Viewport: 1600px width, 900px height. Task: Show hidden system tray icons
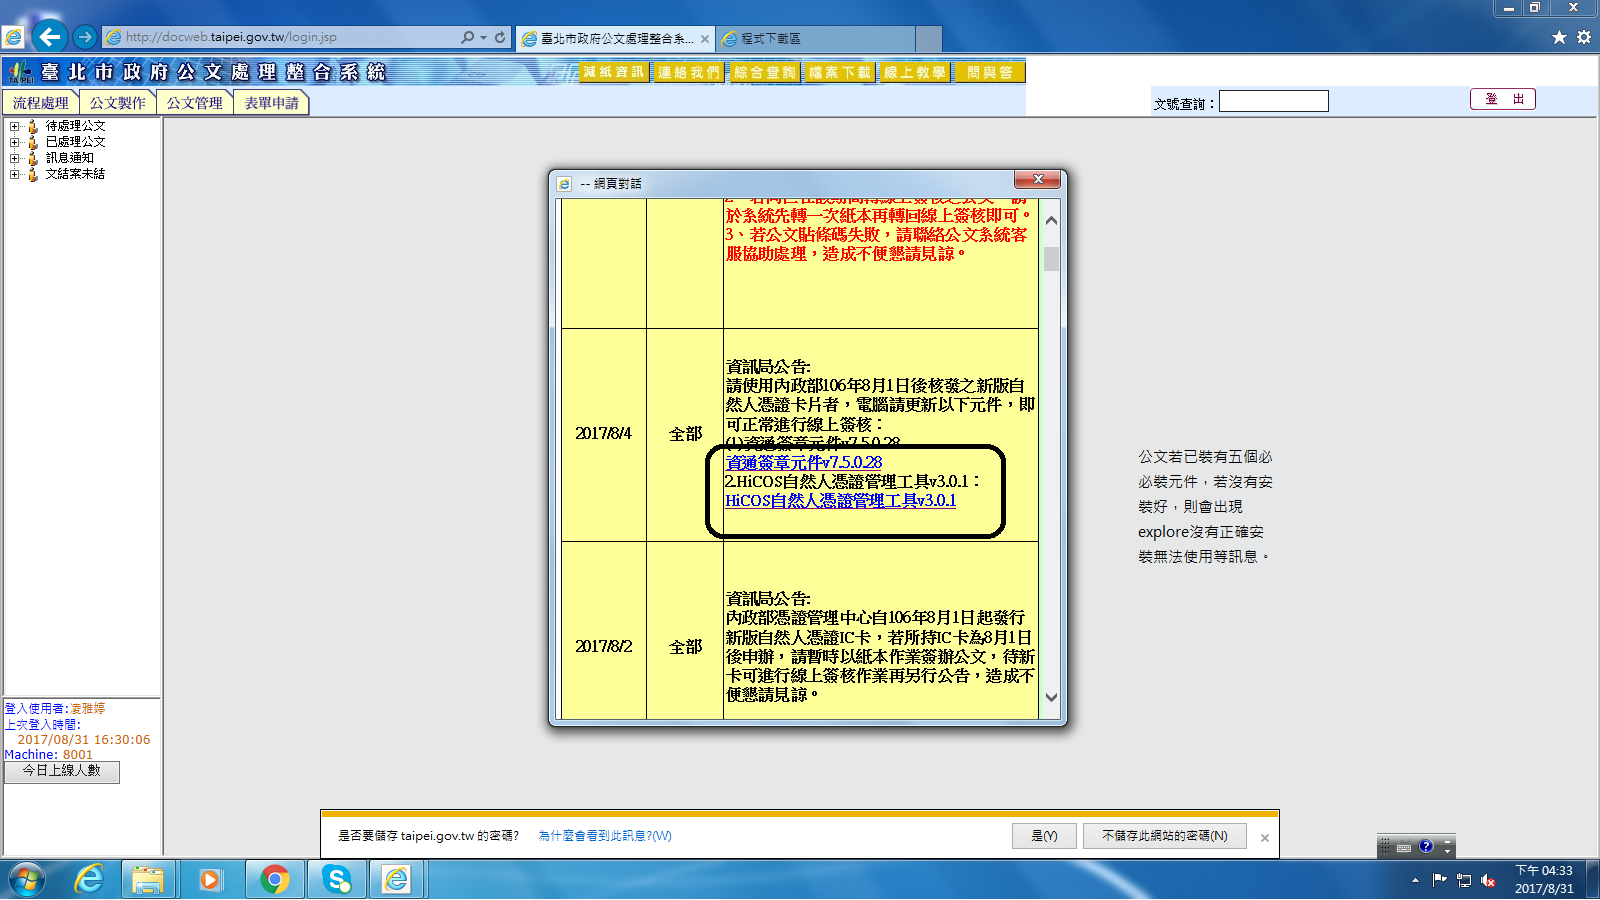1415,880
